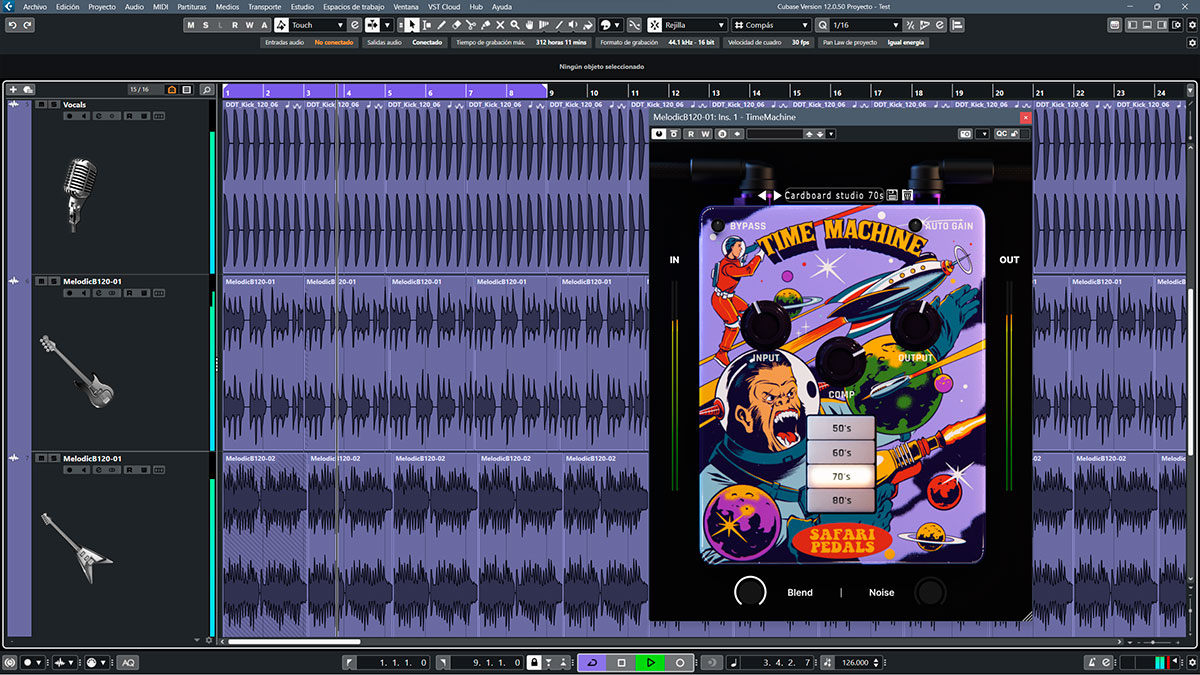Go to previous TimeMachine preset arrow
This screenshot has height=675, width=1200.
point(762,195)
